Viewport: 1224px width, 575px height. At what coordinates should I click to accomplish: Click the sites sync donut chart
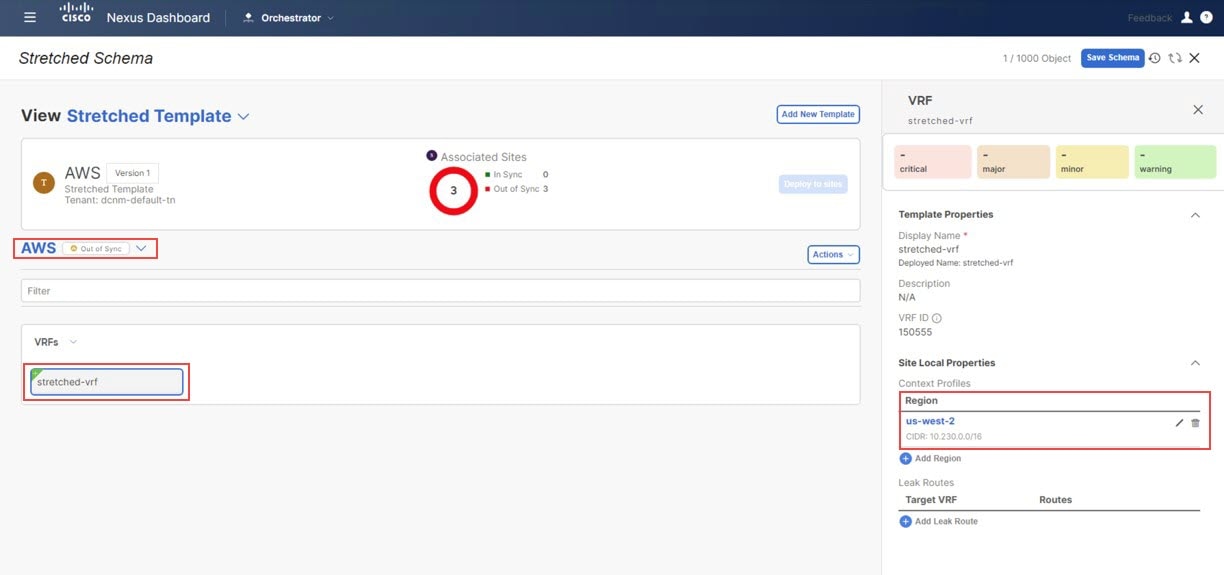(x=453, y=190)
